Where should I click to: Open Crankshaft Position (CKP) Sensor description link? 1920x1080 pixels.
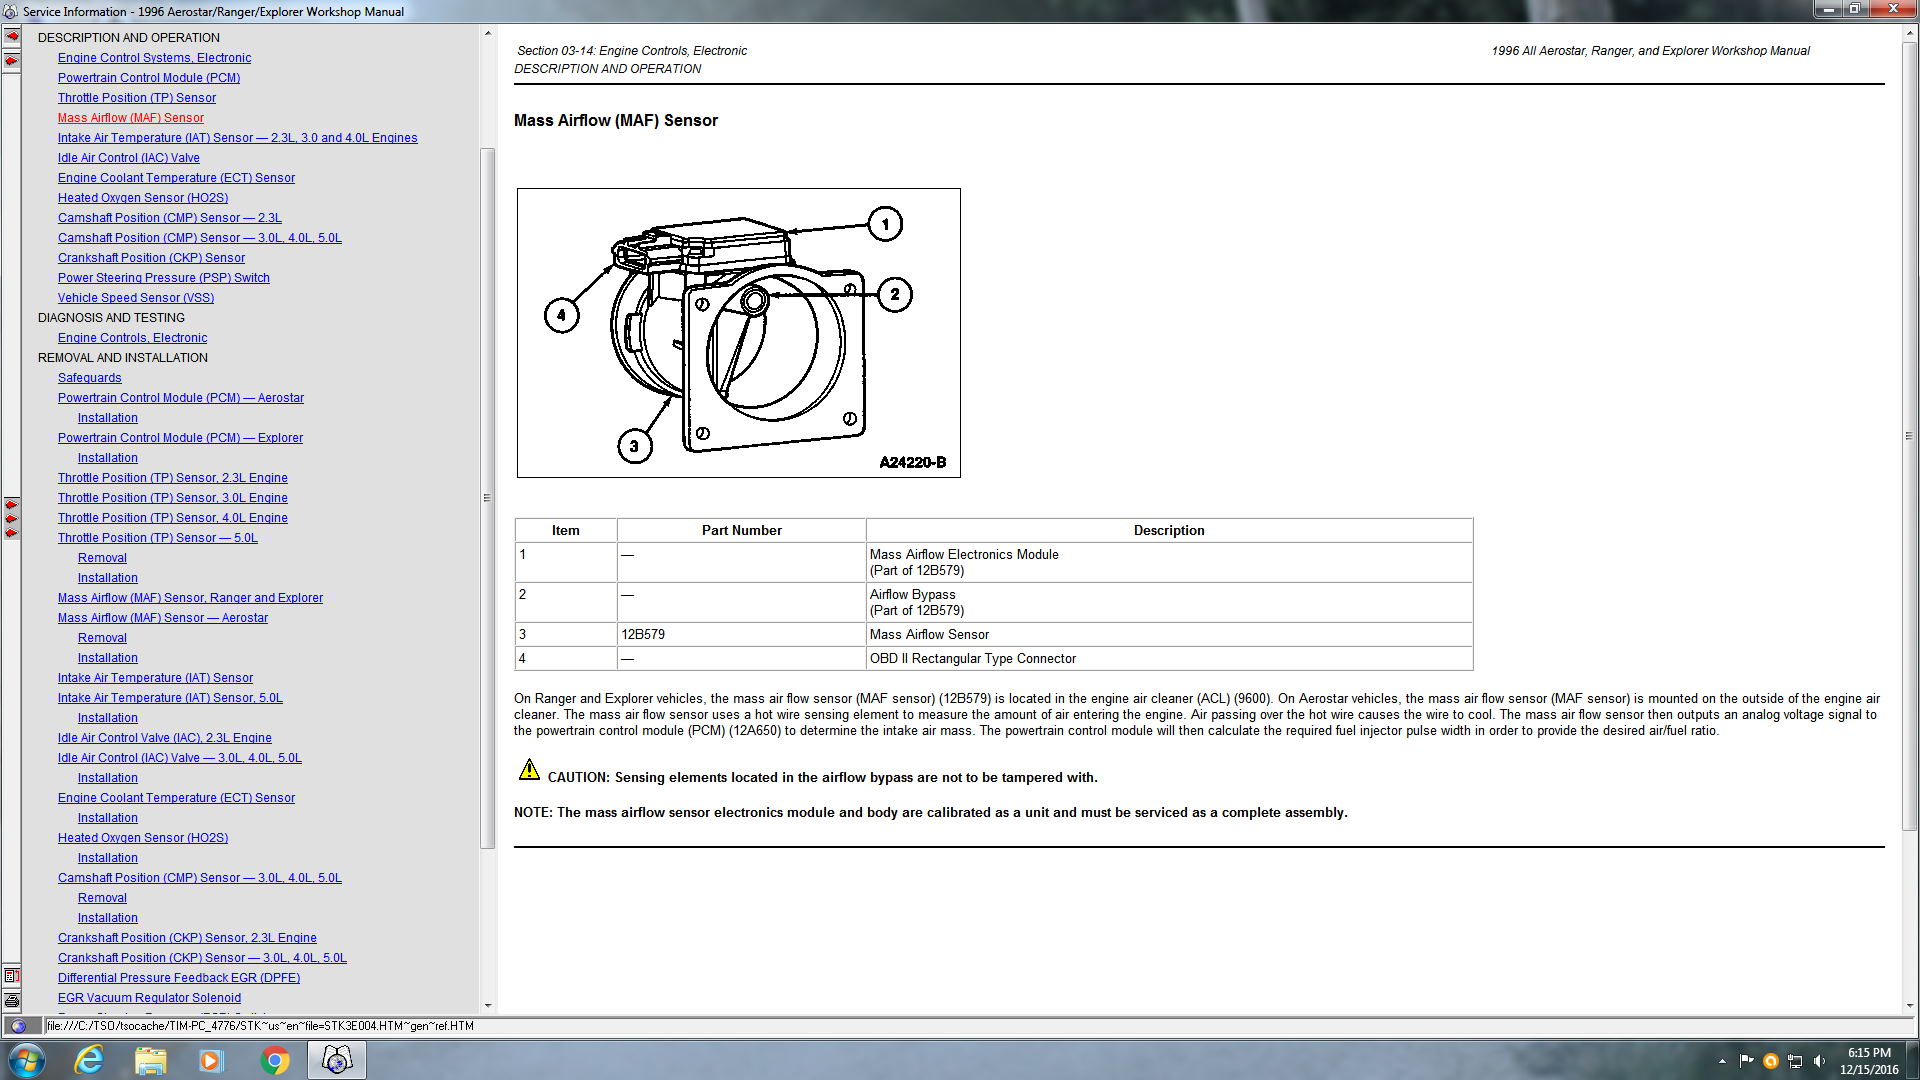[151, 258]
